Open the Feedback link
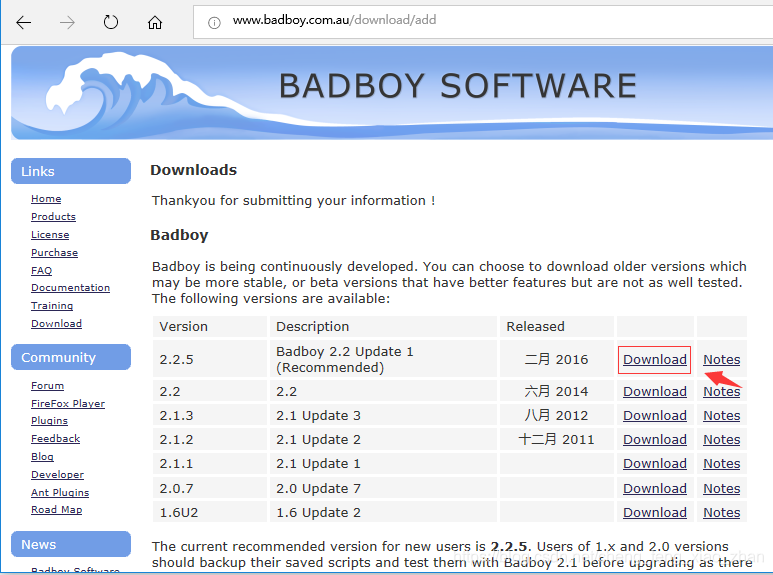Image resolution: width=773 pixels, height=575 pixels. click(55, 438)
